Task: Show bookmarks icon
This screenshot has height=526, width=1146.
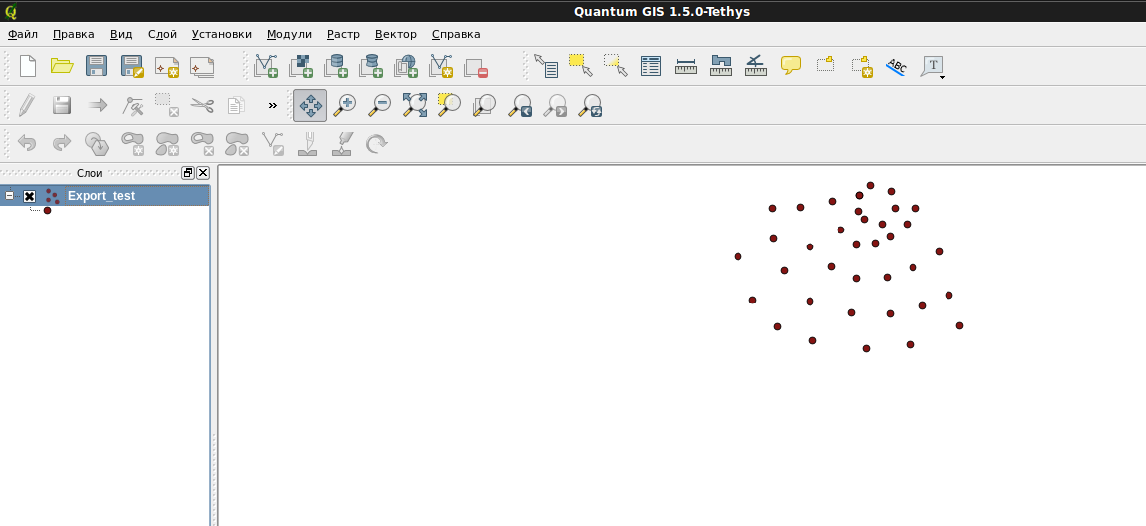Action: tap(826, 64)
